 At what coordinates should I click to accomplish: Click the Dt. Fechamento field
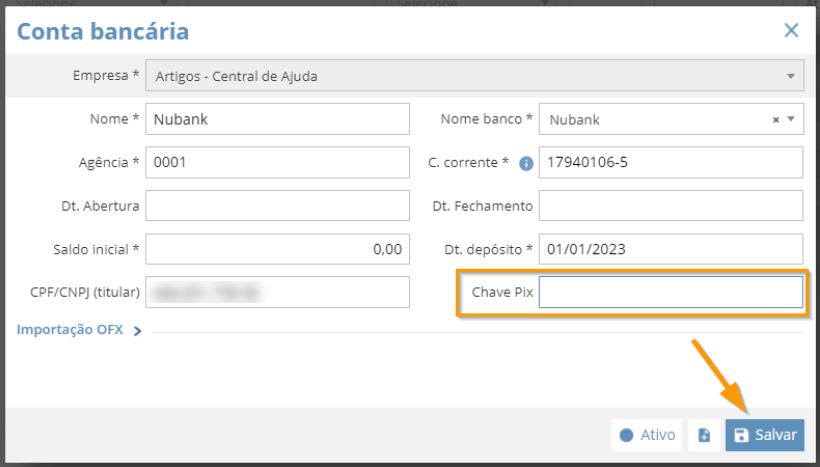(671, 206)
